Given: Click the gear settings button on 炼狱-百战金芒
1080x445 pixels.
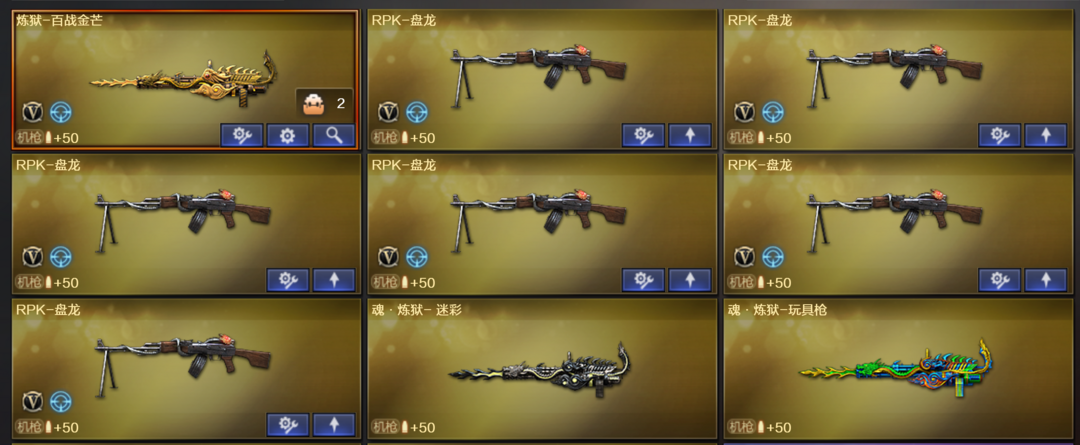Looking at the screenshot, I should (288, 136).
